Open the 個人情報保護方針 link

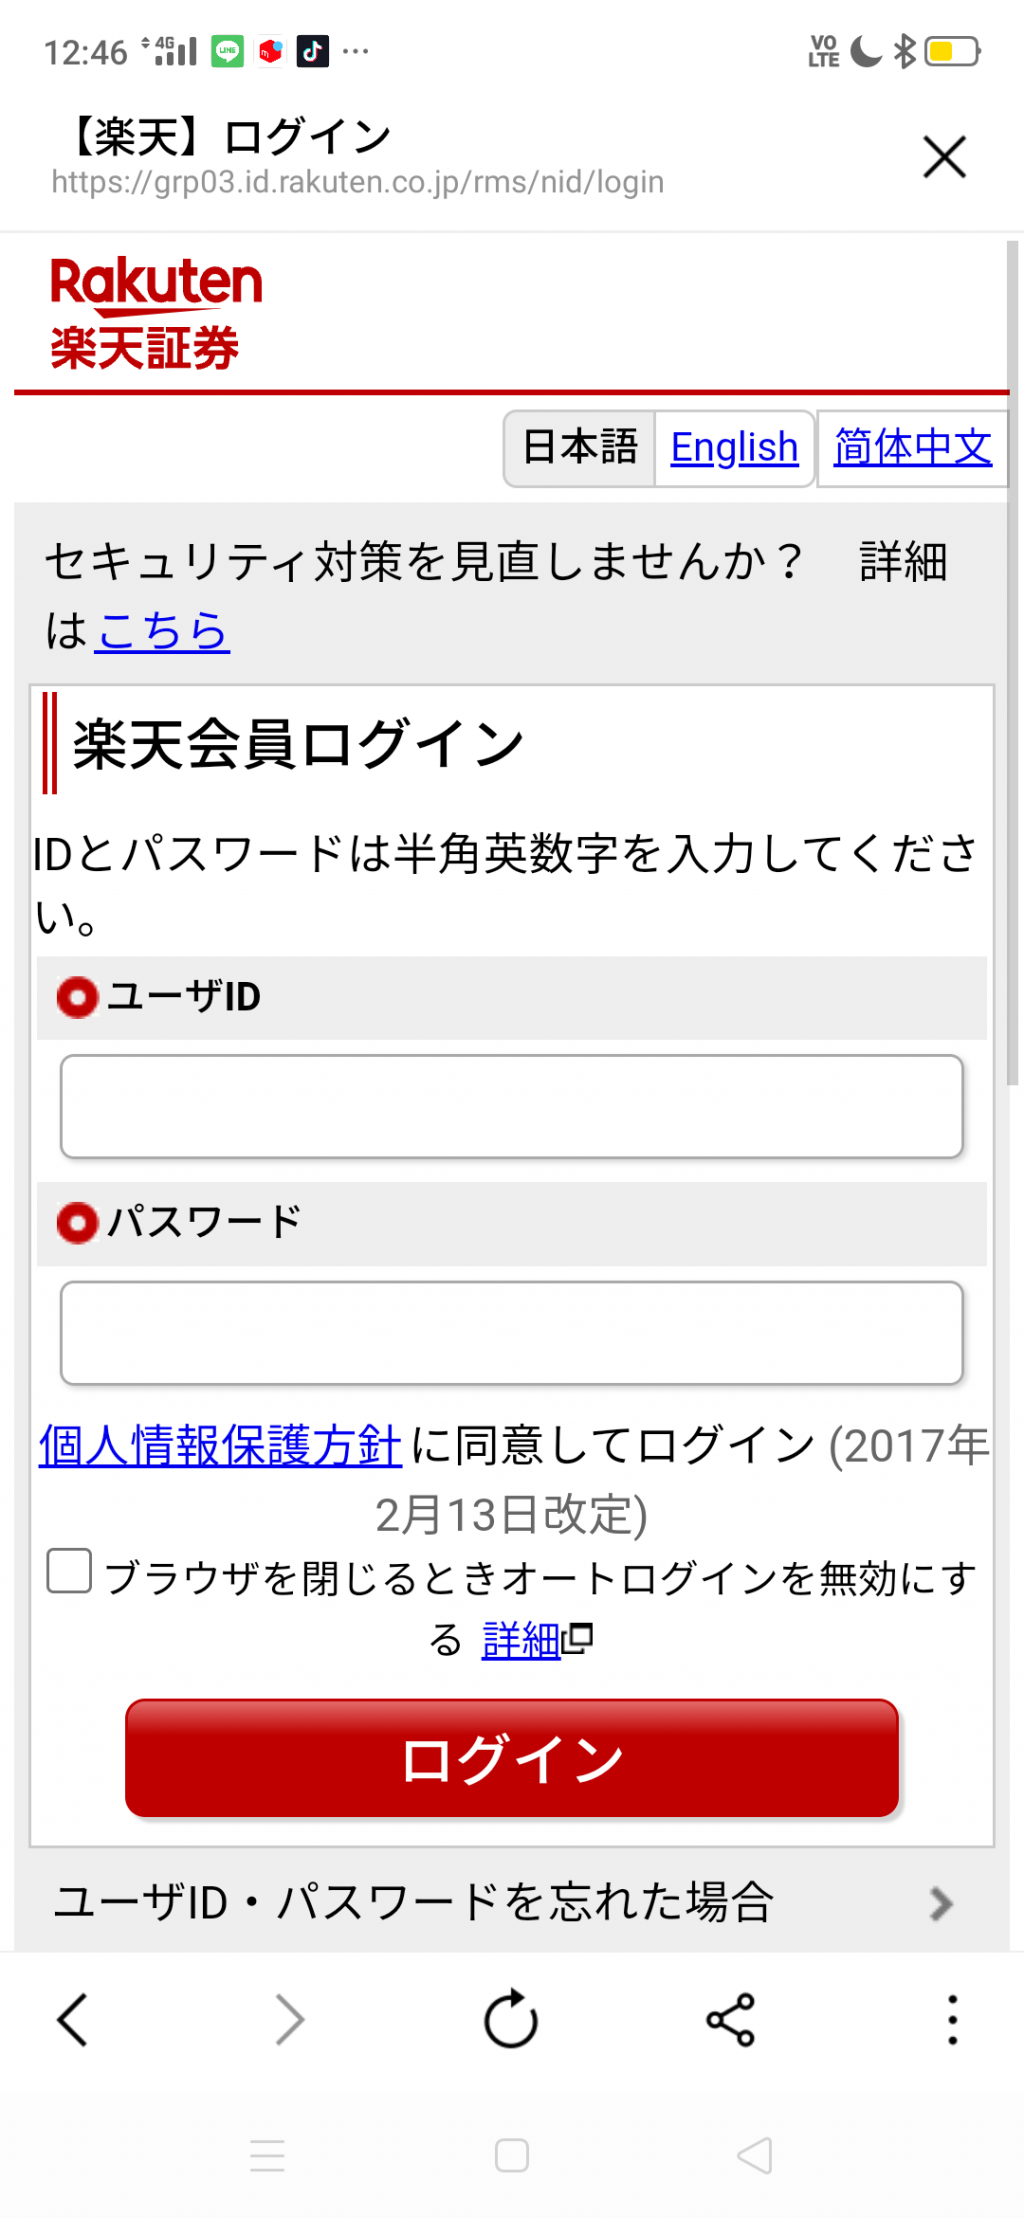tap(220, 1446)
